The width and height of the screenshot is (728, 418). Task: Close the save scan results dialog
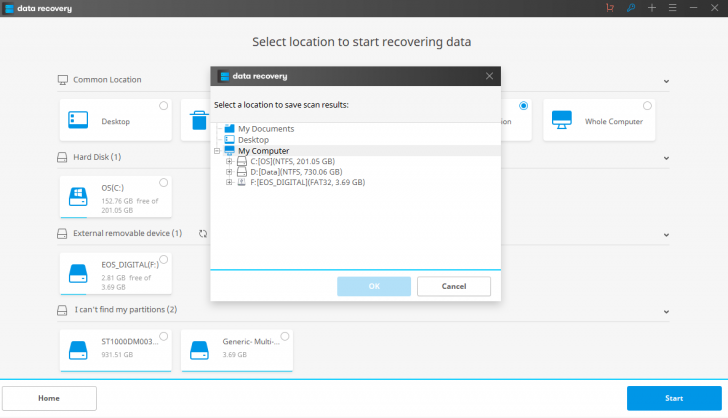coord(489,76)
